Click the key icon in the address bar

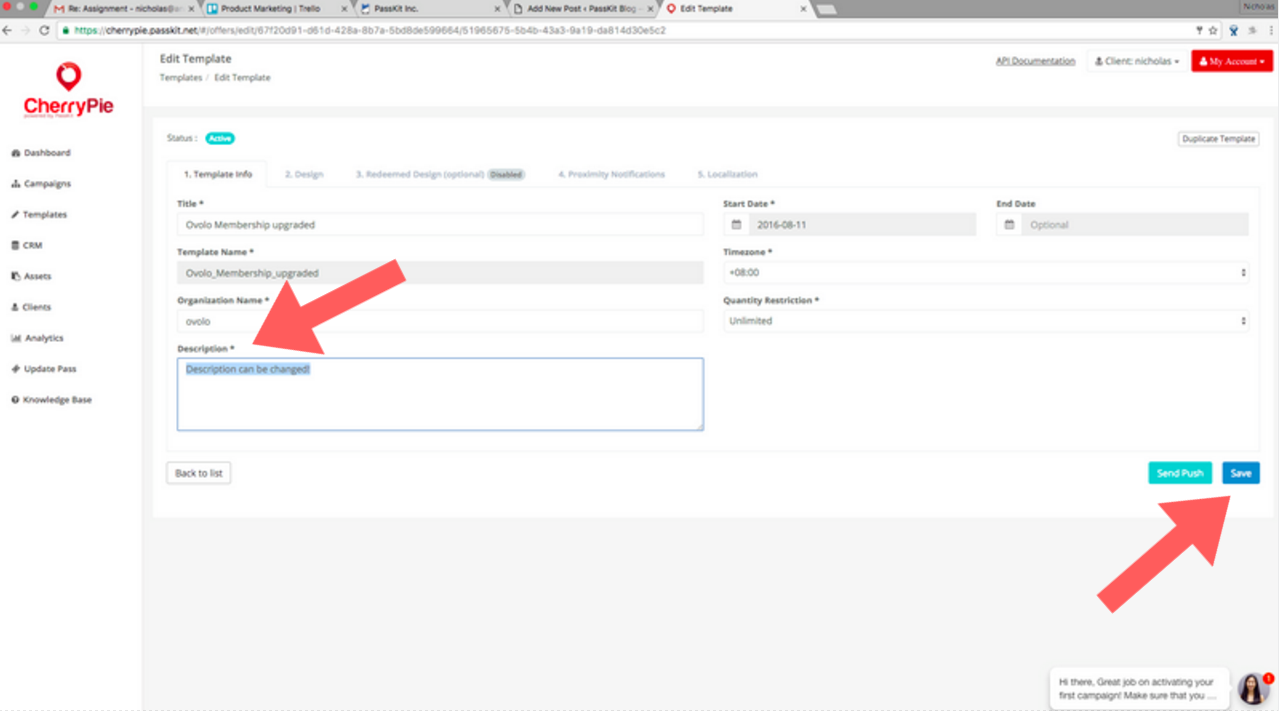pyautogui.click(x=1200, y=30)
